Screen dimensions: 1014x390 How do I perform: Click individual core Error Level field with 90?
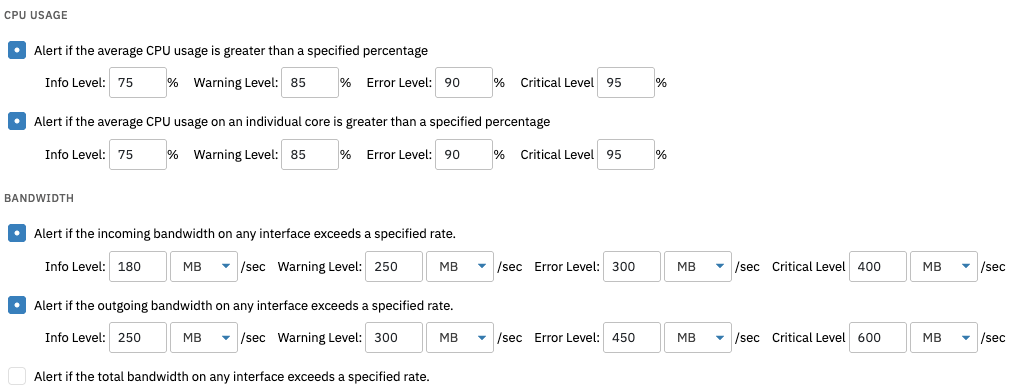point(464,155)
